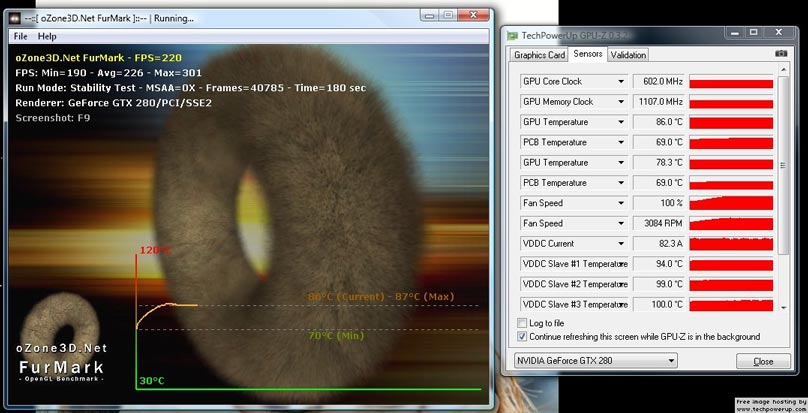
Task: Open the GPU Core Clock sensor dropdown
Action: [621, 81]
